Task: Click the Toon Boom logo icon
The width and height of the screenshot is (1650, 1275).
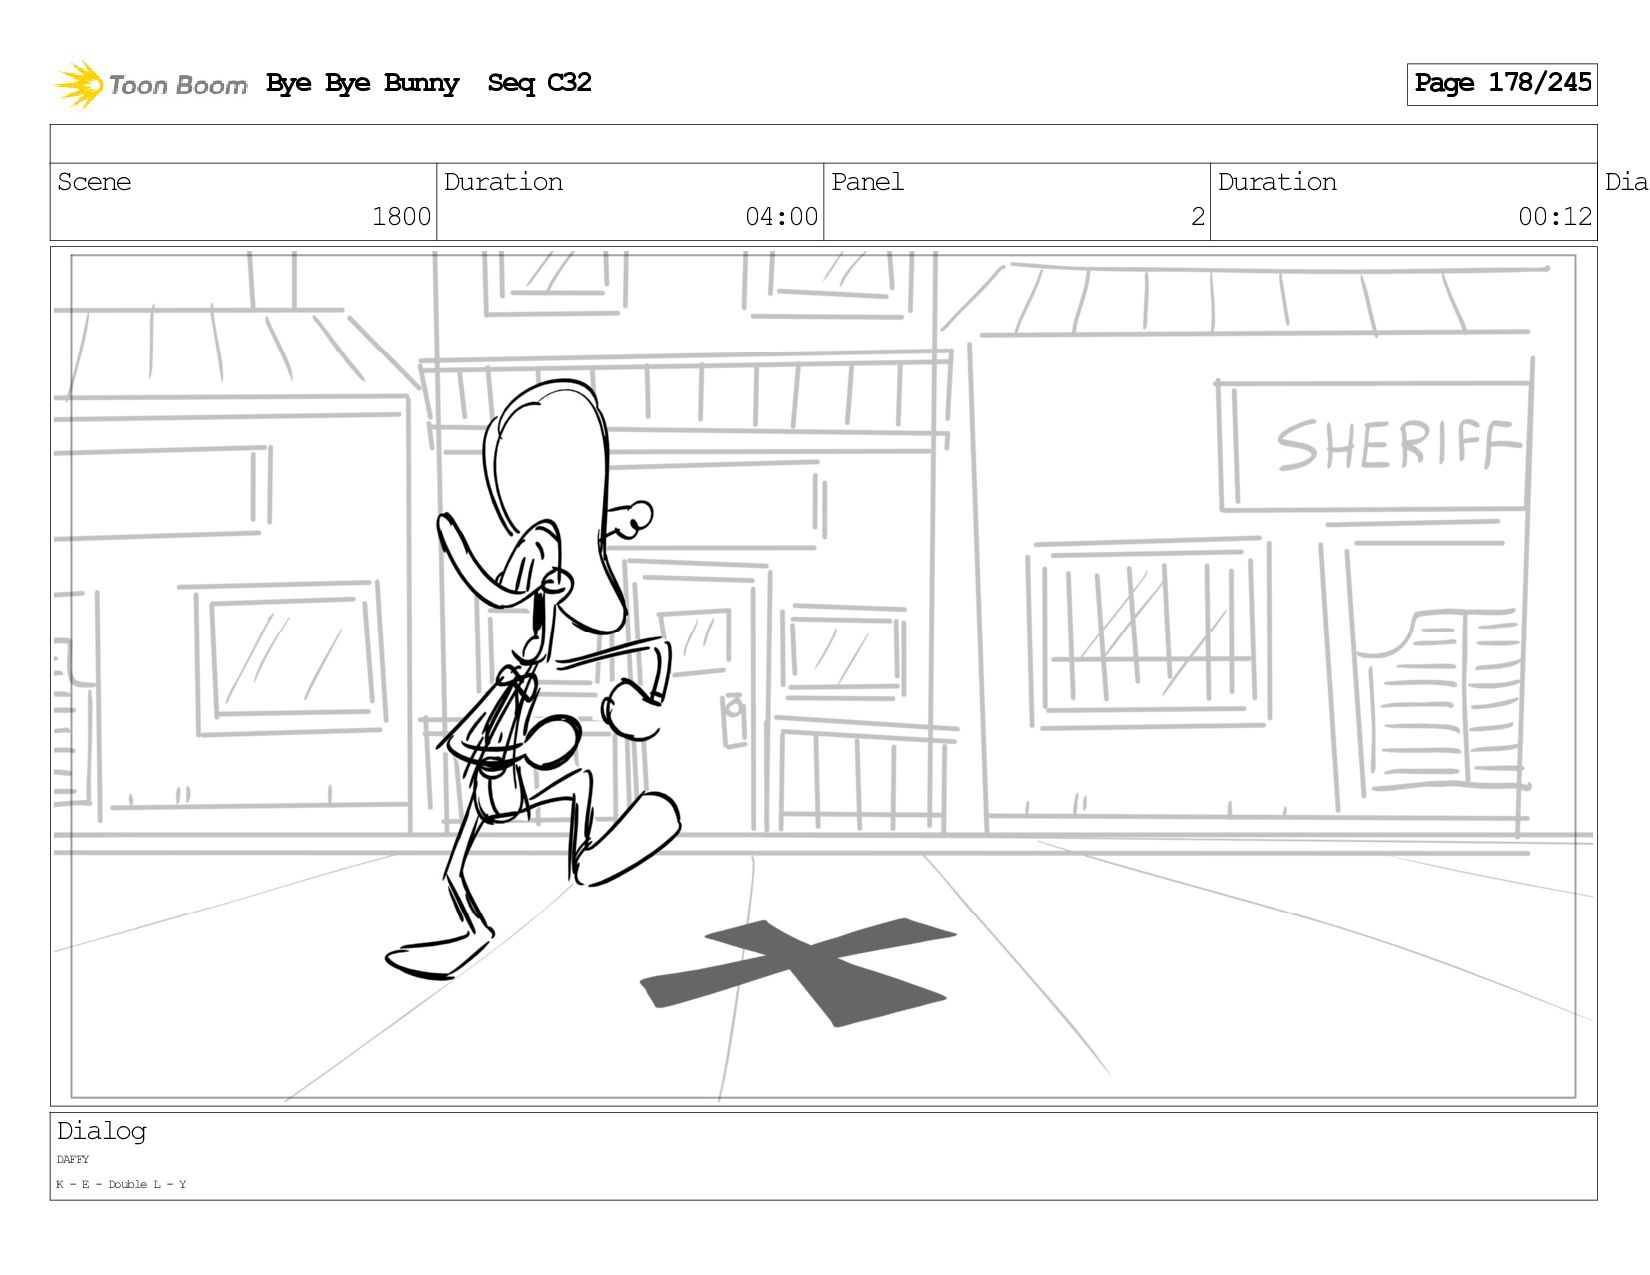Action: (x=78, y=84)
